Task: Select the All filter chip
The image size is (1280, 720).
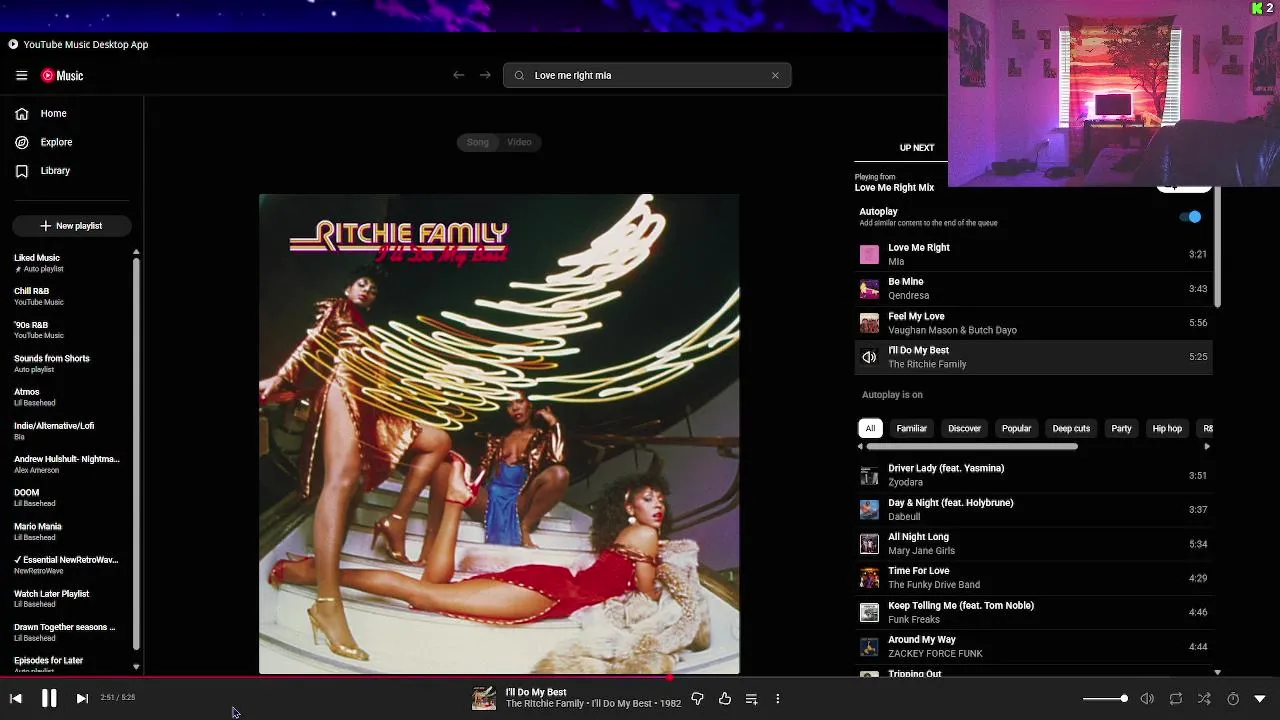Action: 870,428
